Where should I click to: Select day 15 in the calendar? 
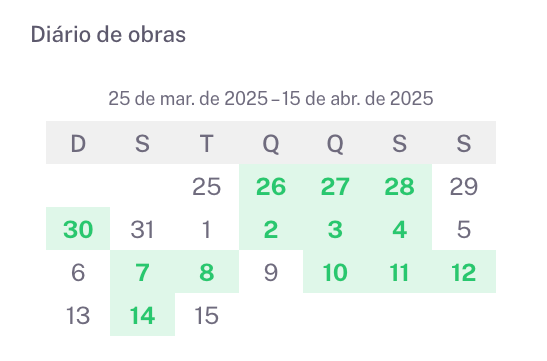(207, 315)
